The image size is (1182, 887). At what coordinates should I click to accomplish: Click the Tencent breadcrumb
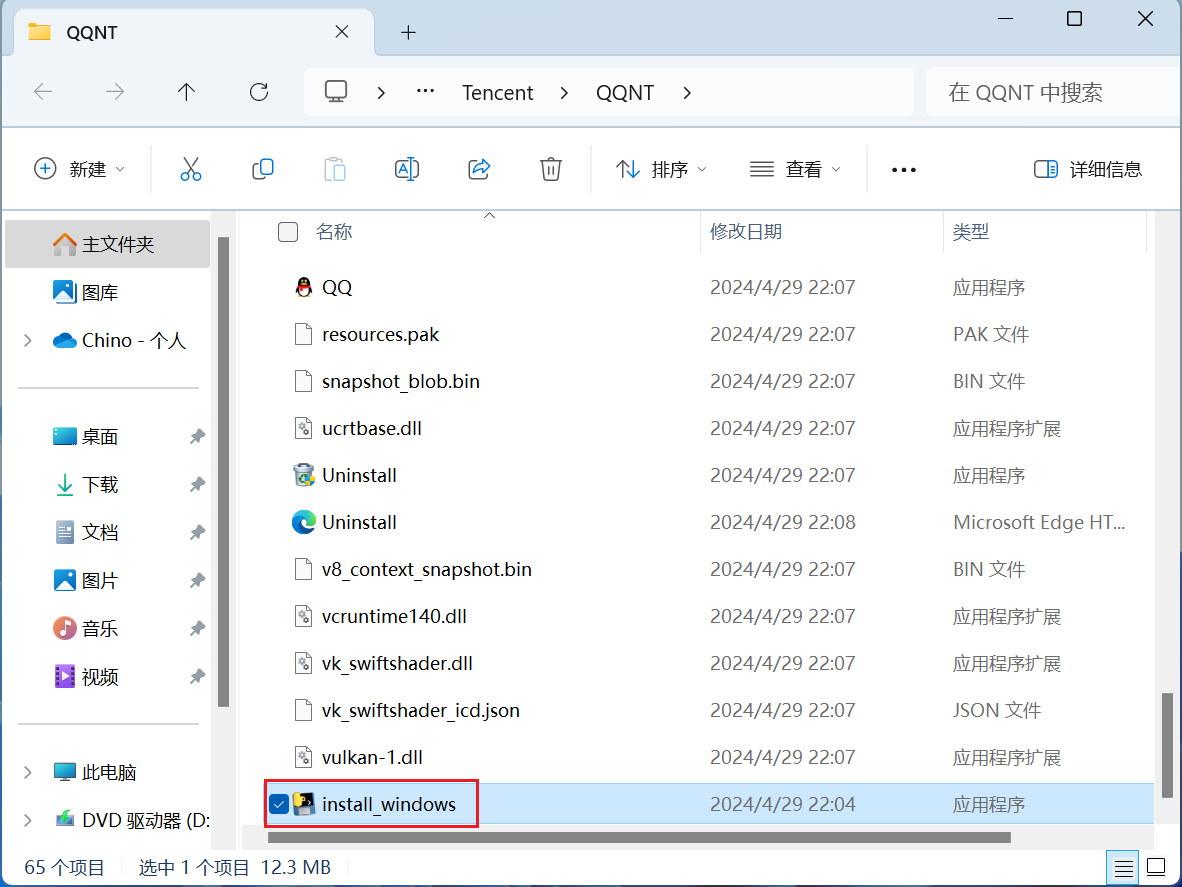point(498,93)
